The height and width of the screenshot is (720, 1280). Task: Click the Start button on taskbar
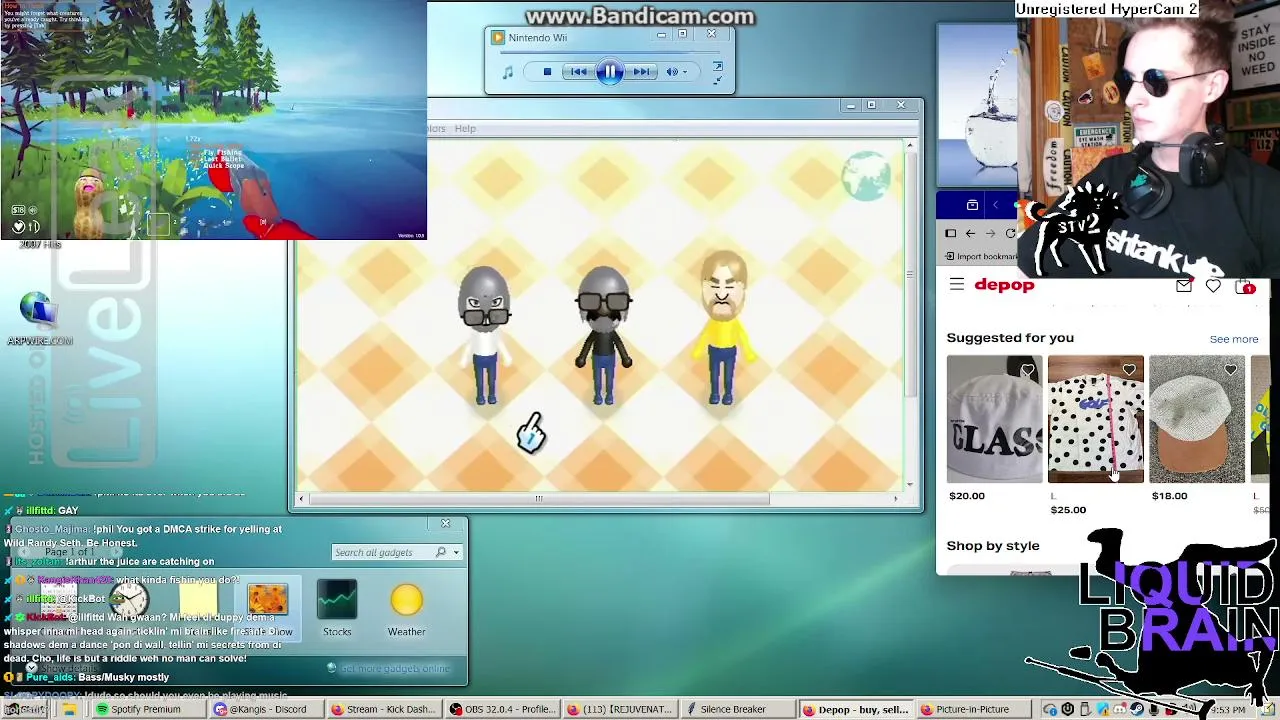(24, 709)
